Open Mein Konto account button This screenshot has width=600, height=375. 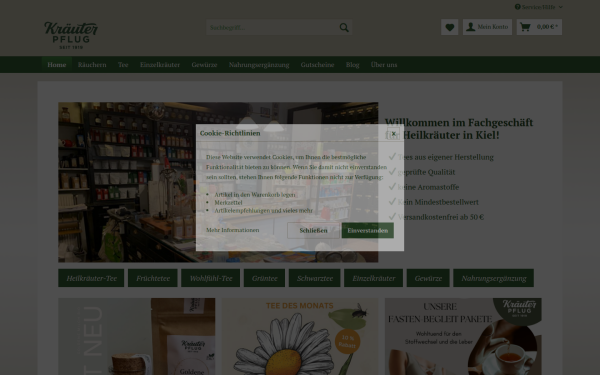pos(487,27)
